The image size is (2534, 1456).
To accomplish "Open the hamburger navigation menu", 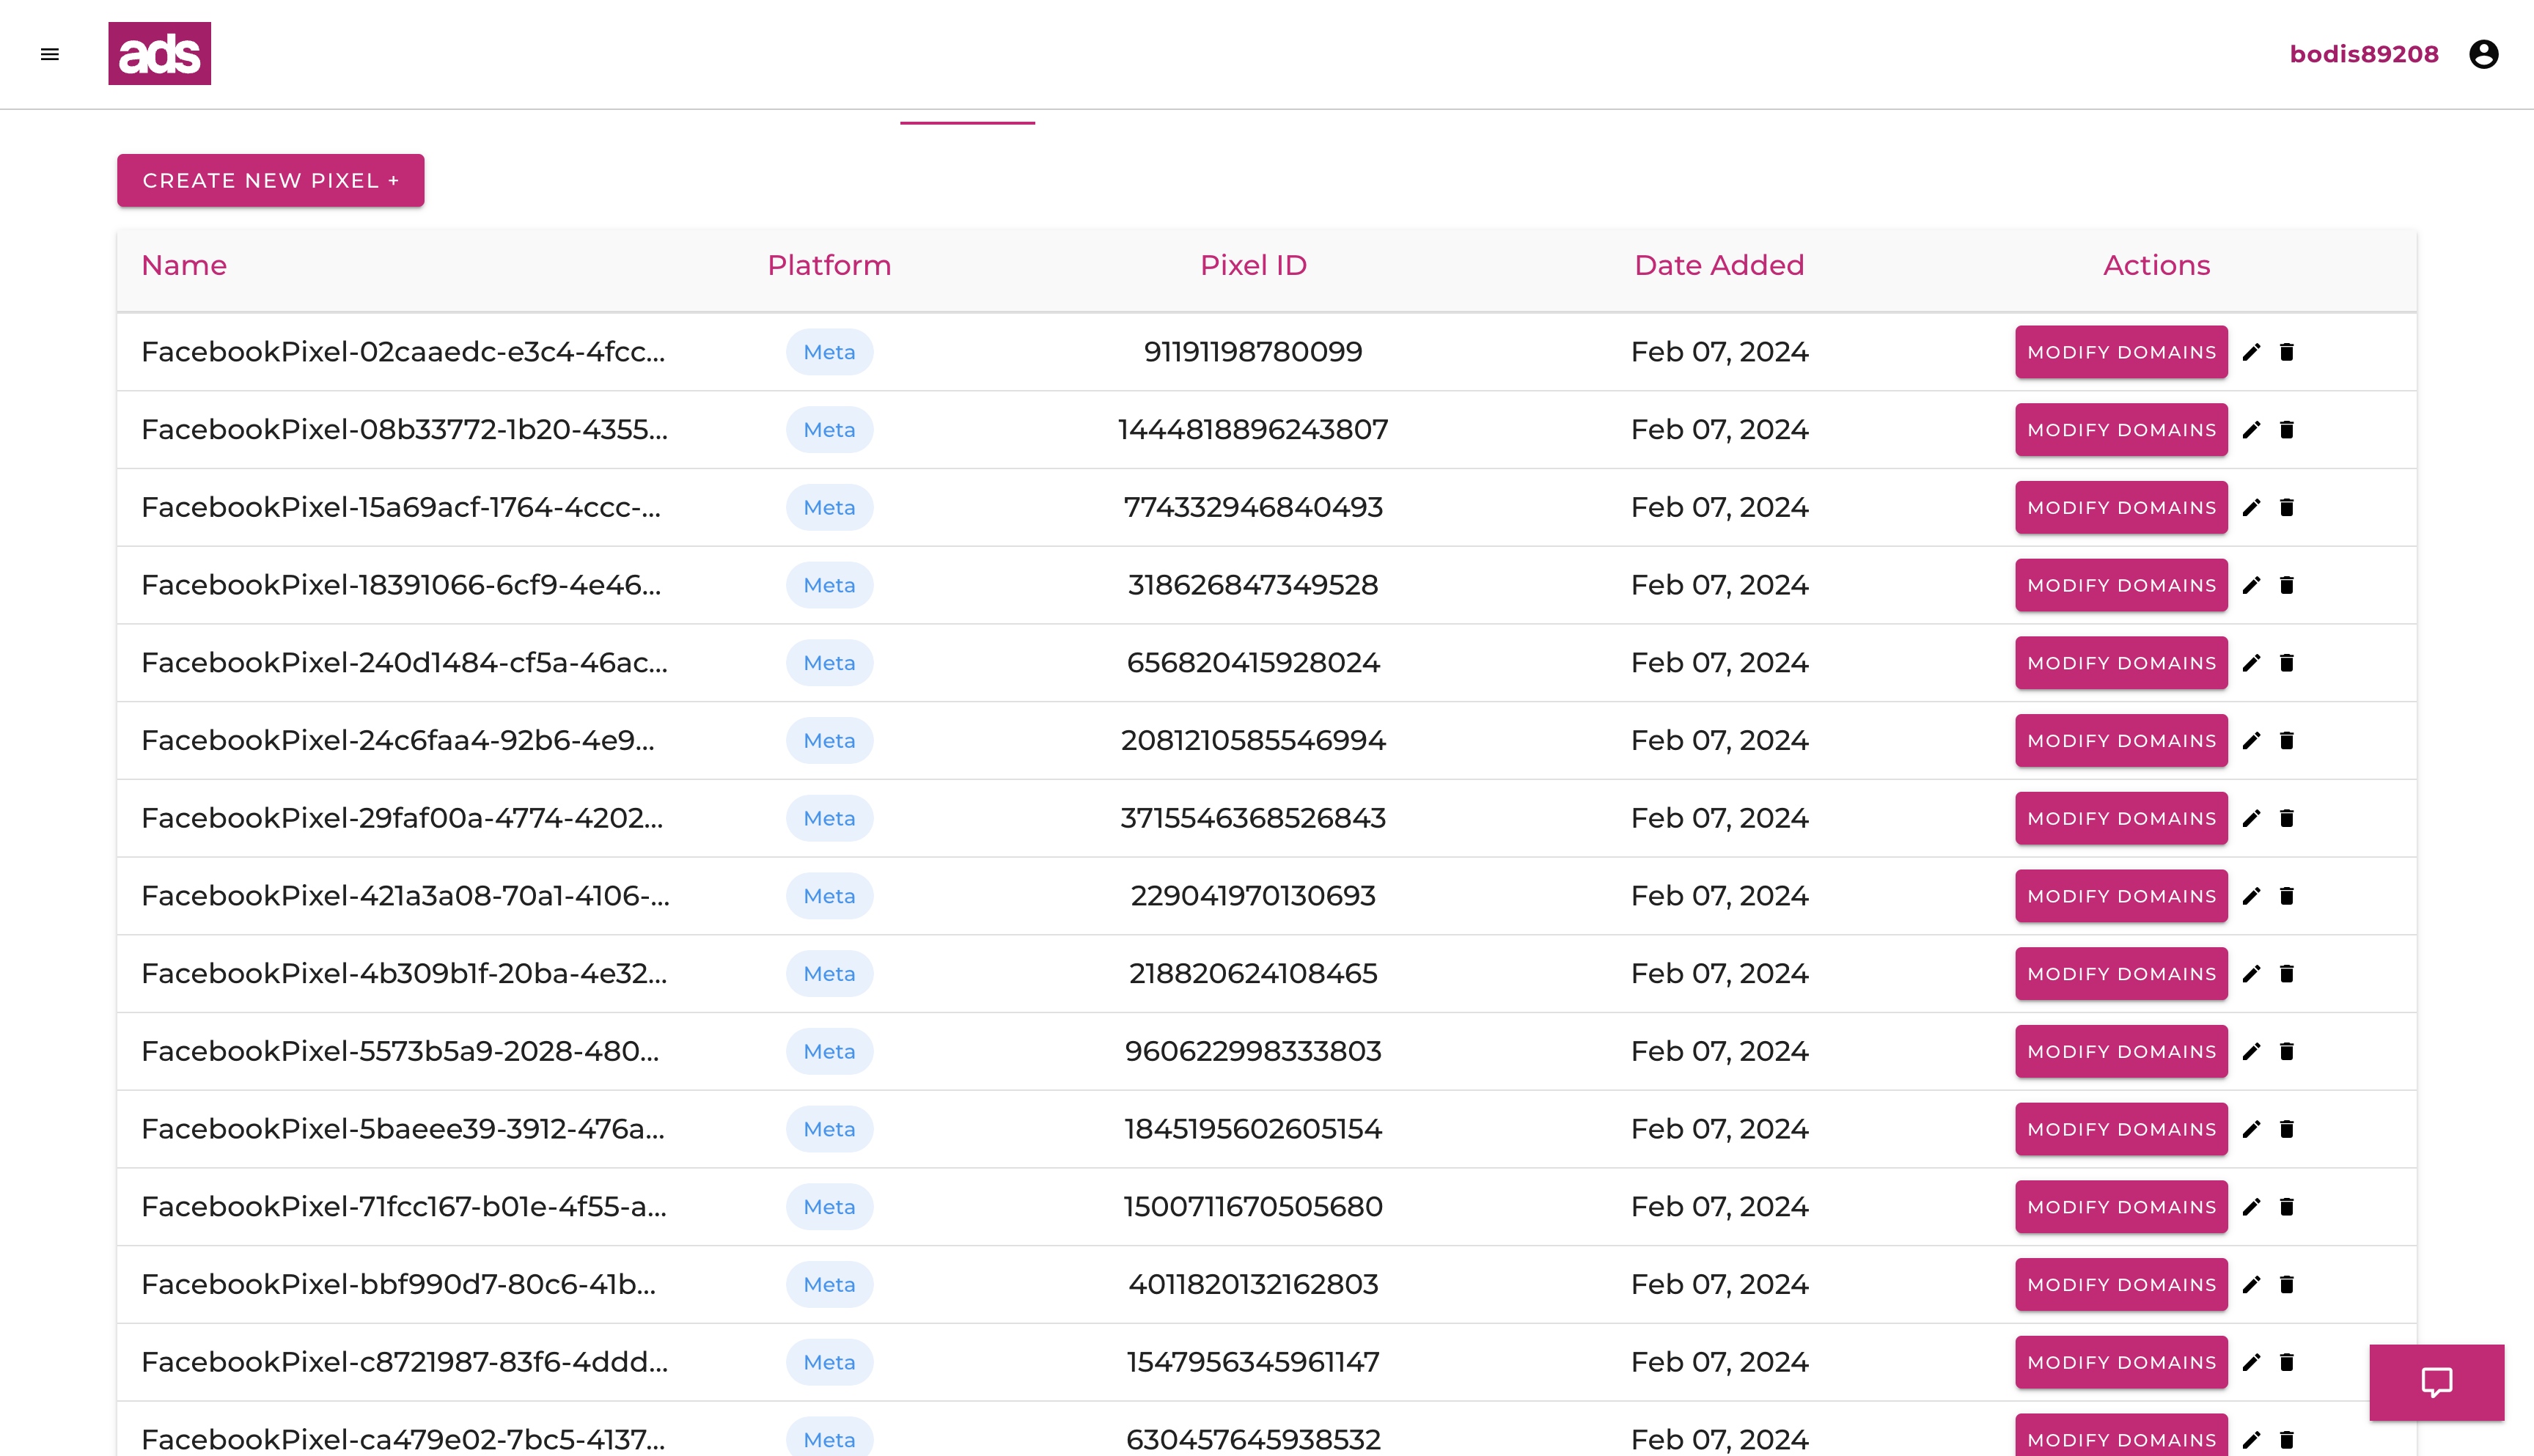I will pyautogui.click(x=50, y=54).
